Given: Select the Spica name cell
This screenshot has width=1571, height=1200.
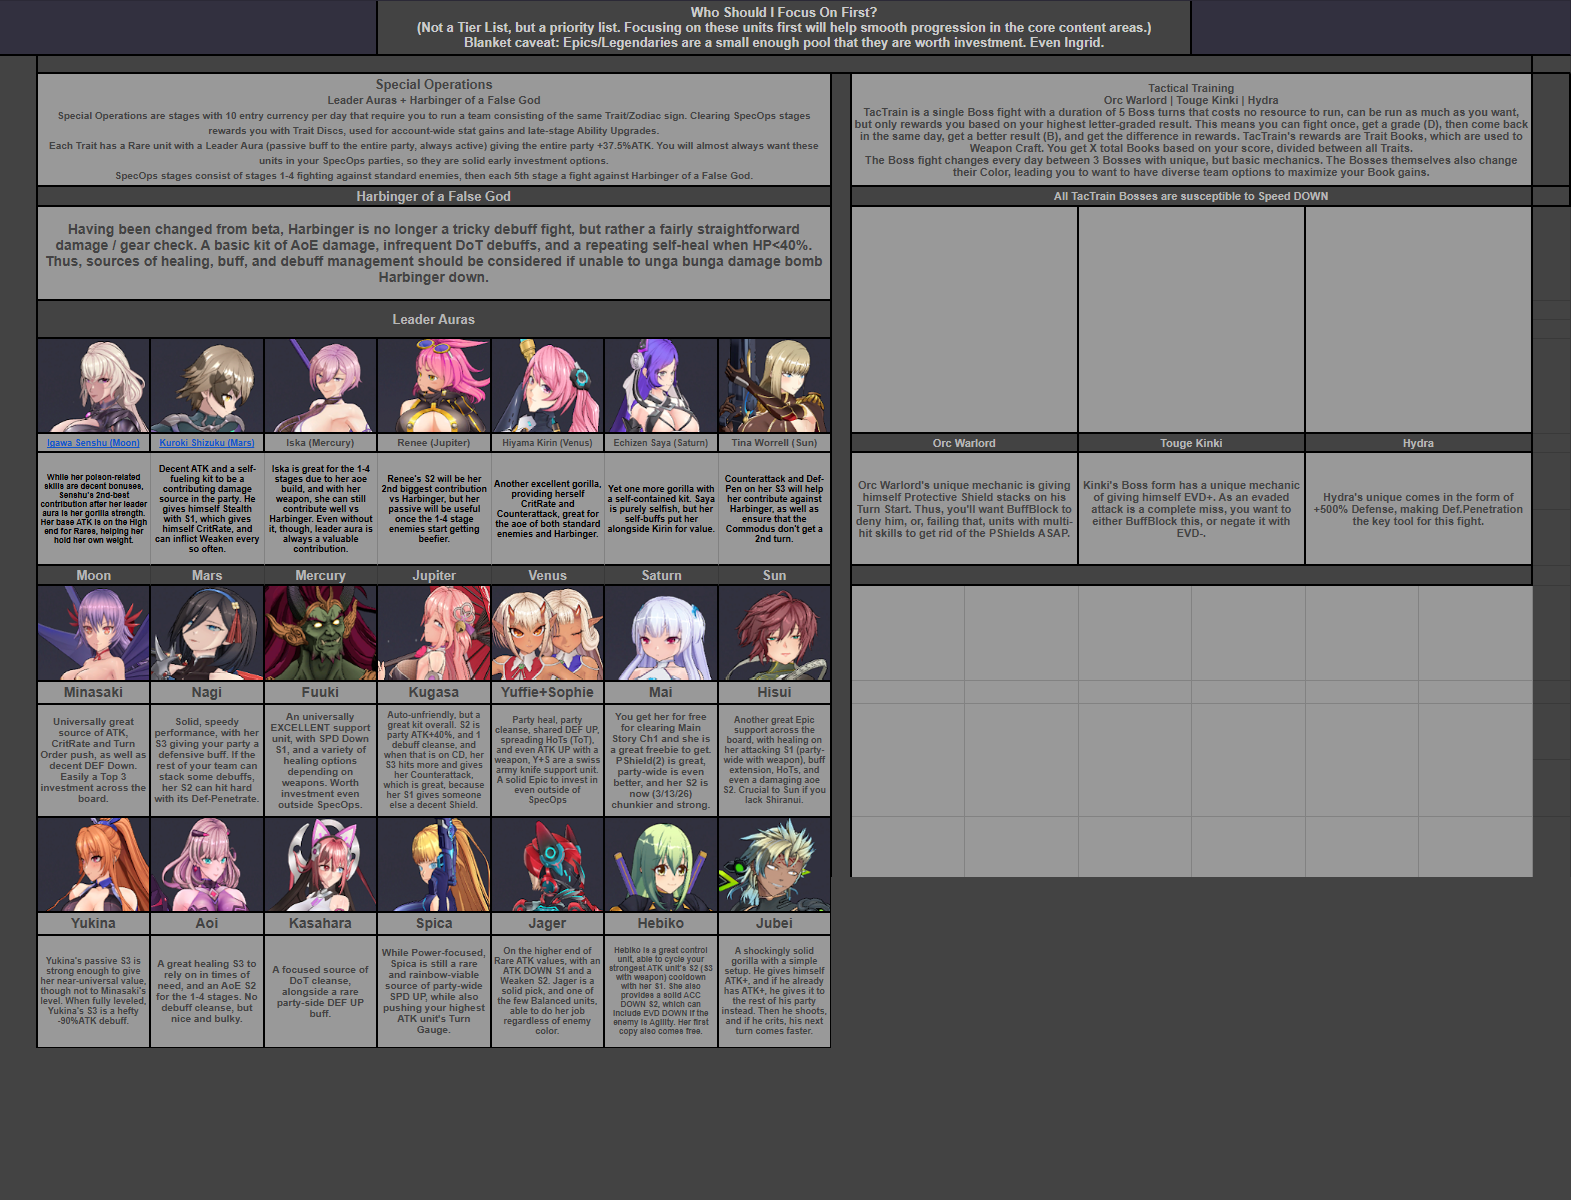Looking at the screenshot, I should 434,923.
